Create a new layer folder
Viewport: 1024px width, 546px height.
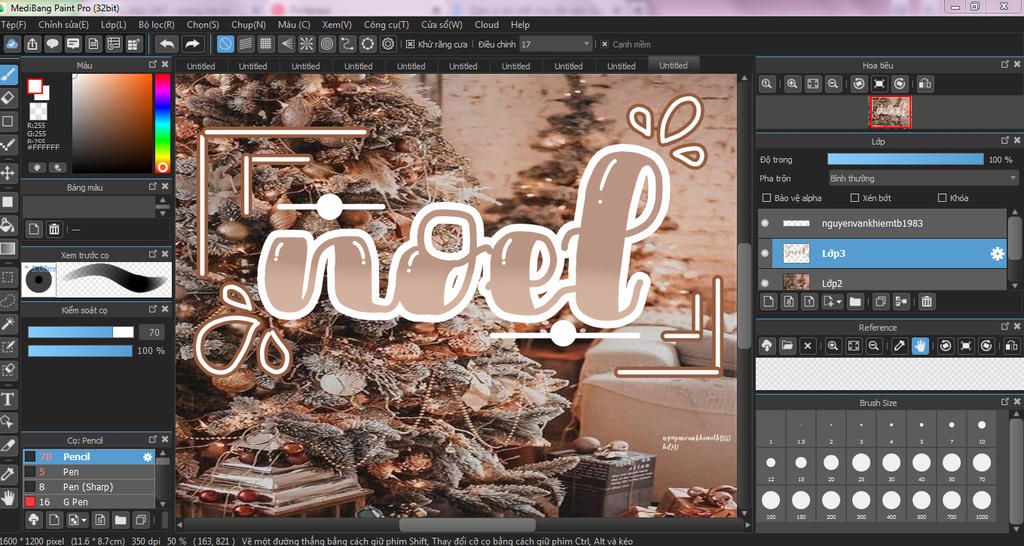coord(855,301)
